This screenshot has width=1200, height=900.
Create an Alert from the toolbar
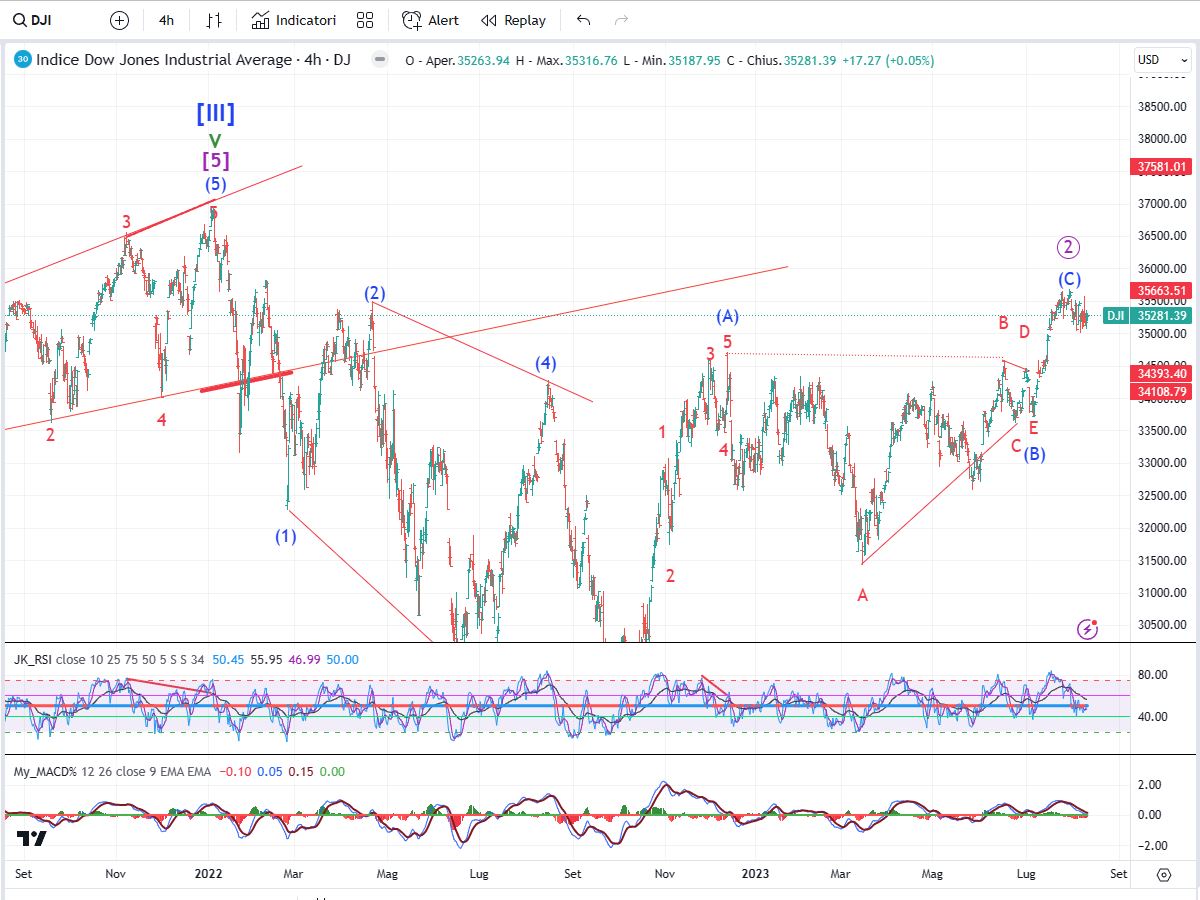tap(431, 20)
